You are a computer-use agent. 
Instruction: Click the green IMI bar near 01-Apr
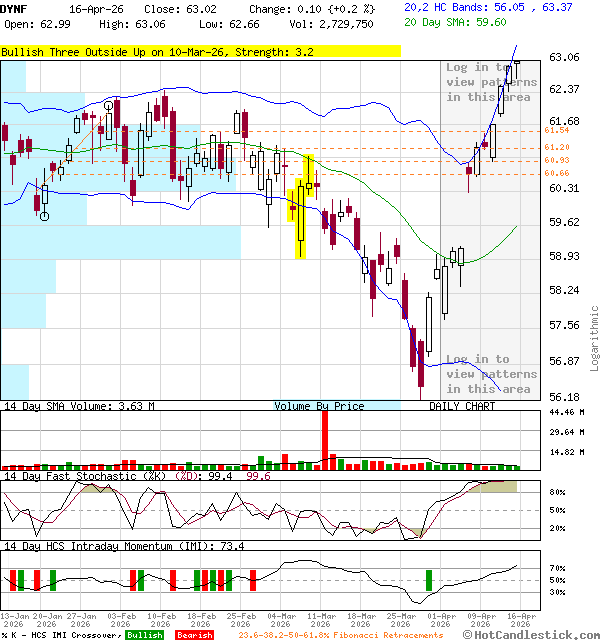tap(428, 580)
